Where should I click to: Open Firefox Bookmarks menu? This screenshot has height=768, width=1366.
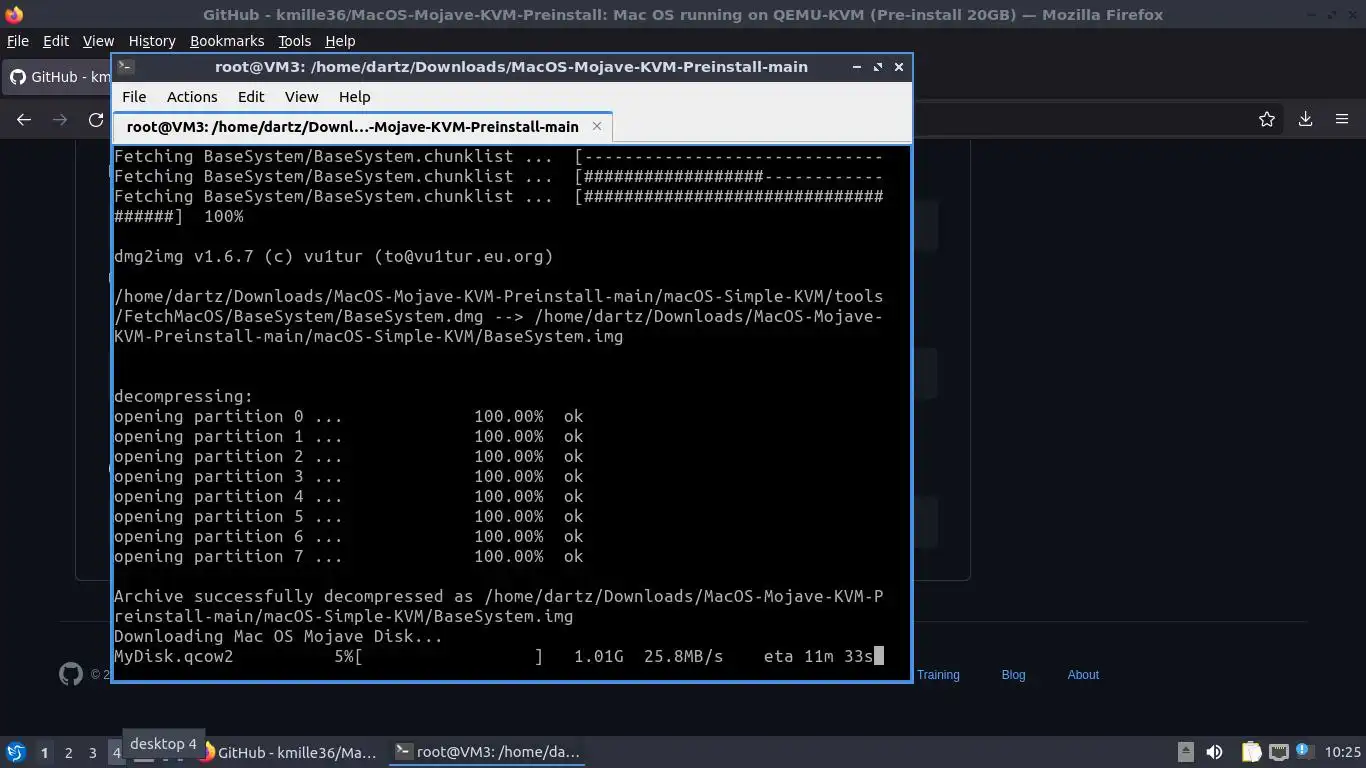(227, 41)
